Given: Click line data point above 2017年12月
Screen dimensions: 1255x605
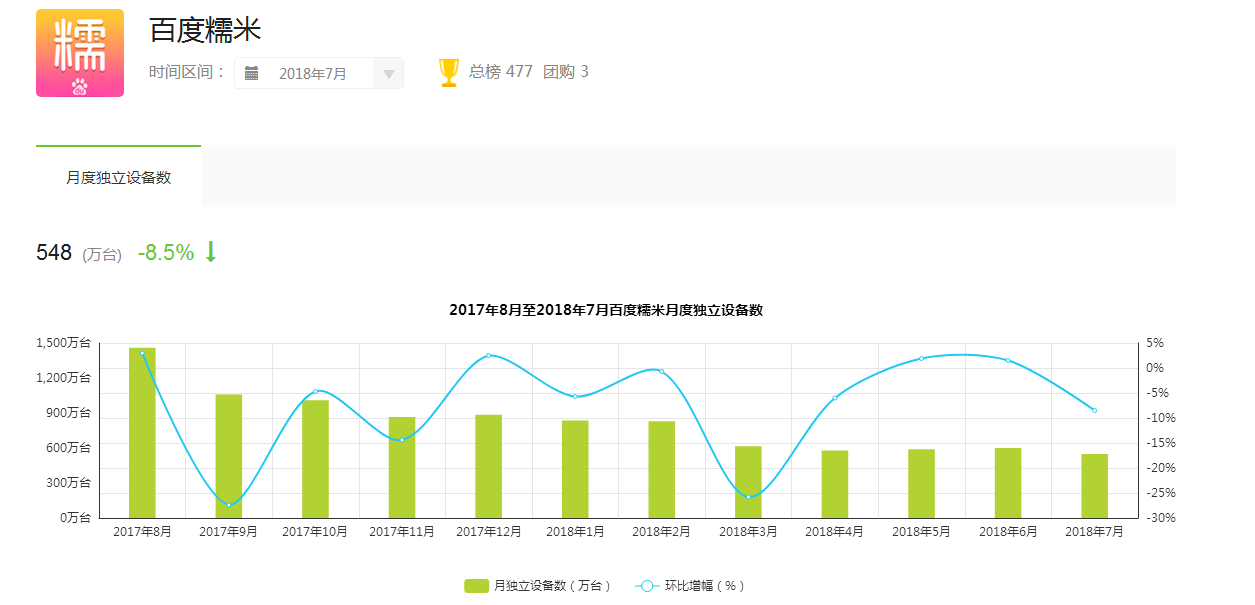Looking at the screenshot, I should 488,355.
